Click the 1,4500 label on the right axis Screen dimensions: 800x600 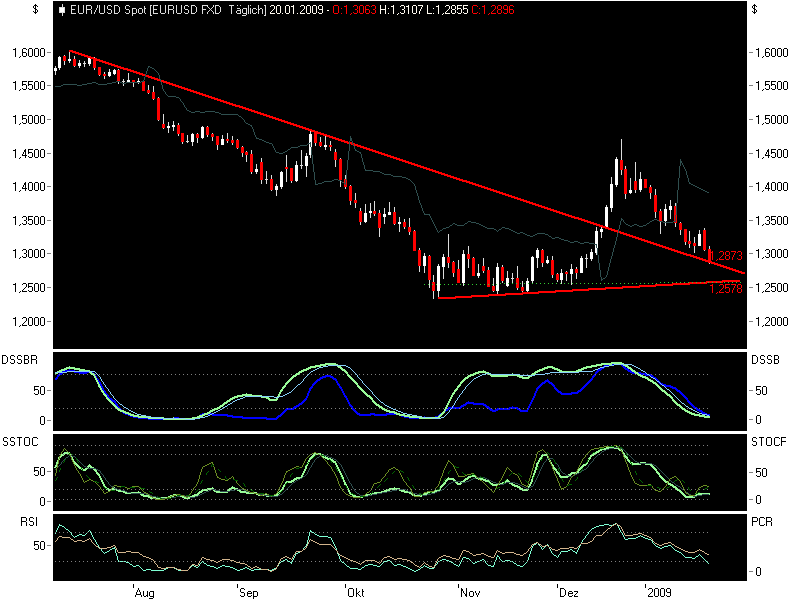tap(772, 154)
